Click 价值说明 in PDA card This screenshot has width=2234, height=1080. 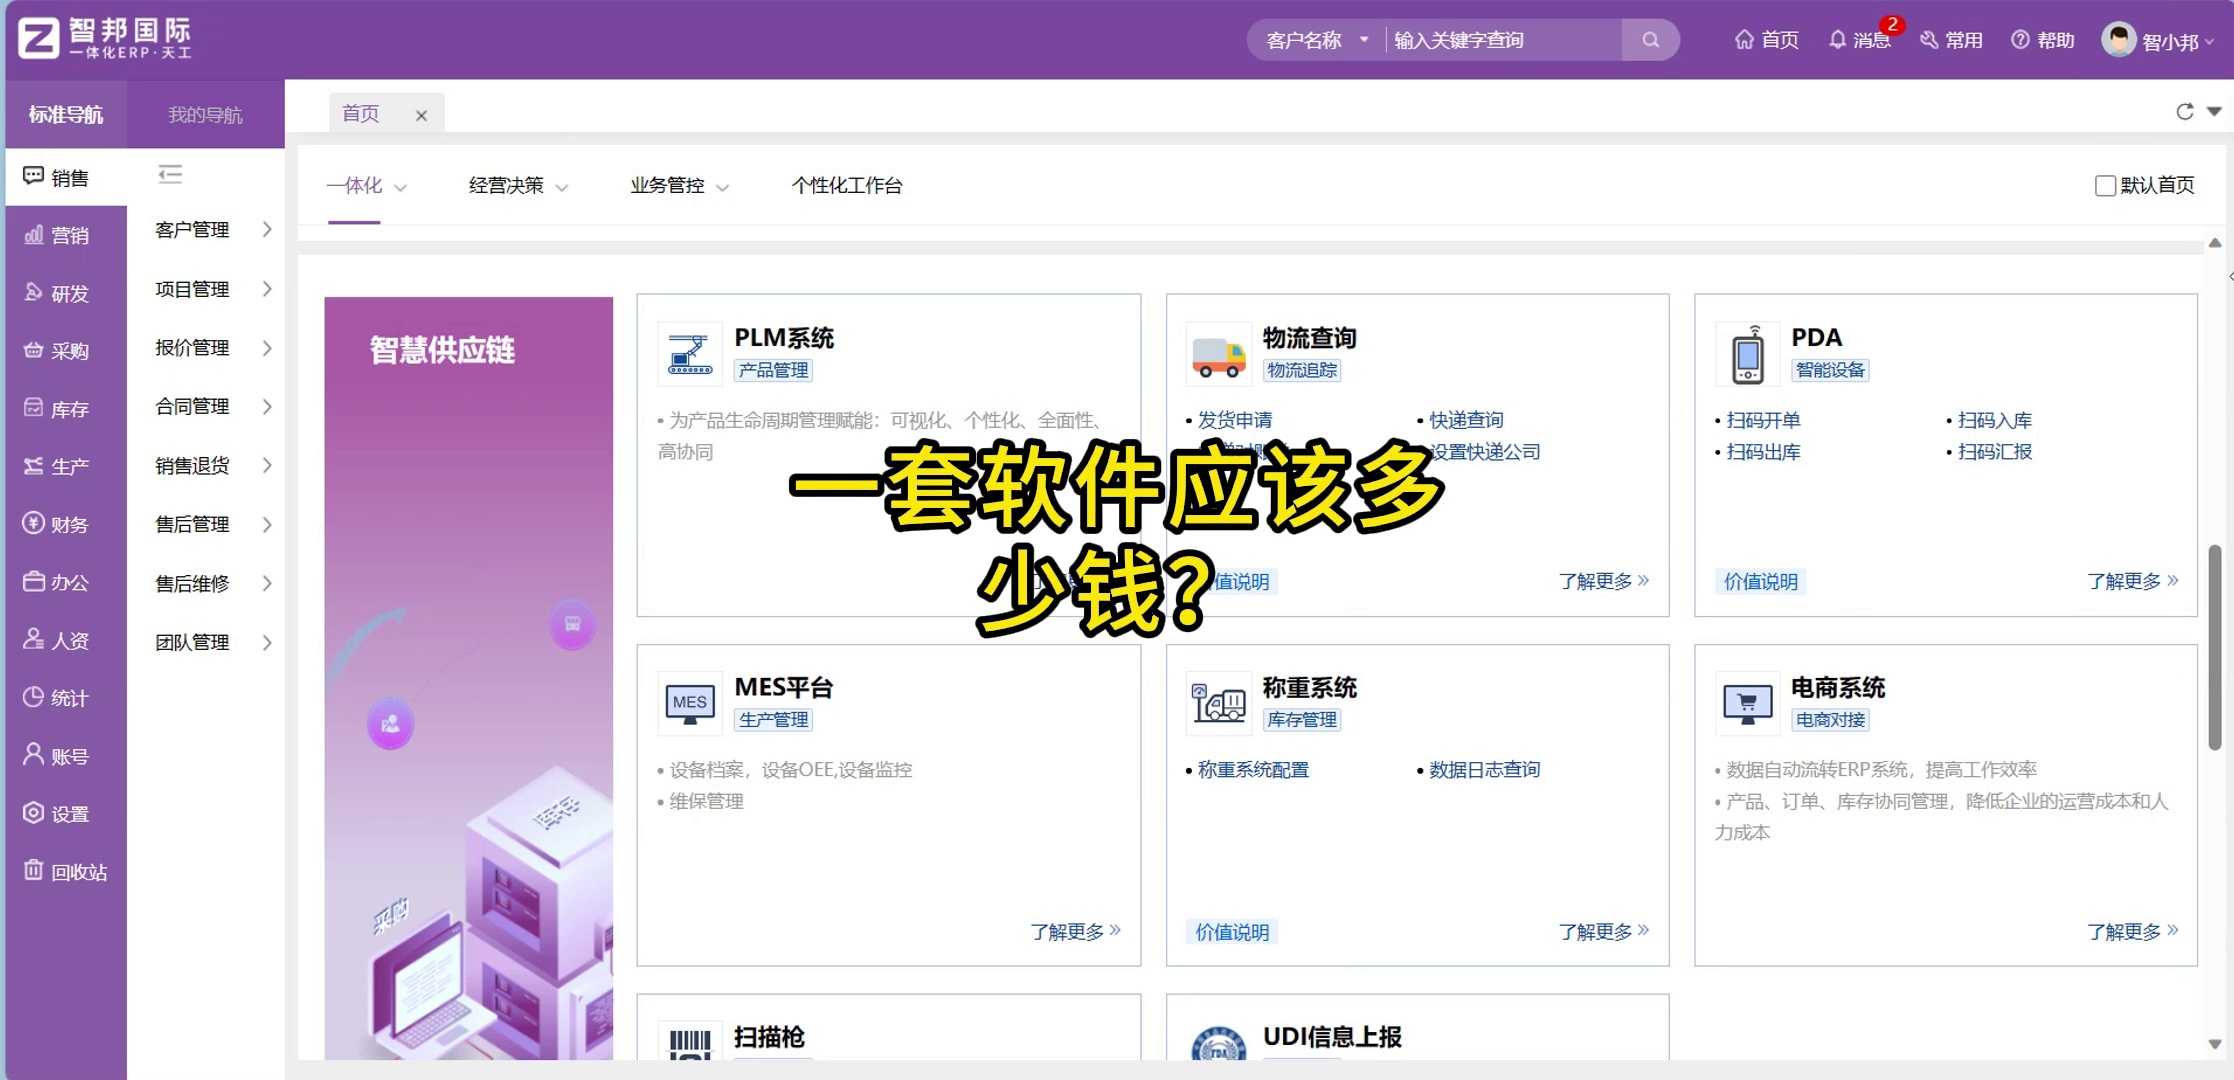(1761, 582)
